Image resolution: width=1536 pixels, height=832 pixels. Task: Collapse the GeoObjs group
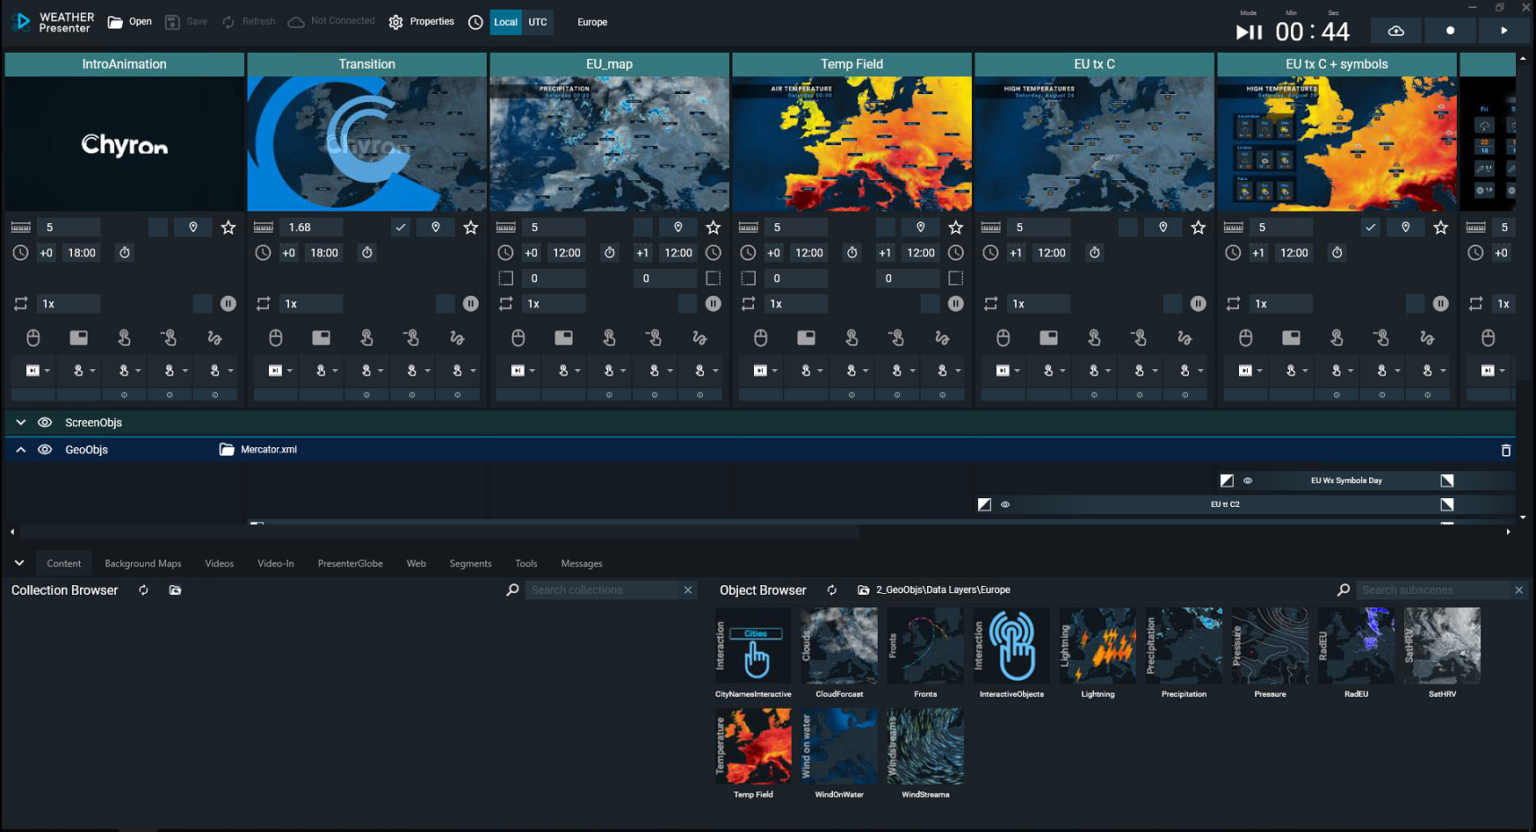(x=20, y=449)
